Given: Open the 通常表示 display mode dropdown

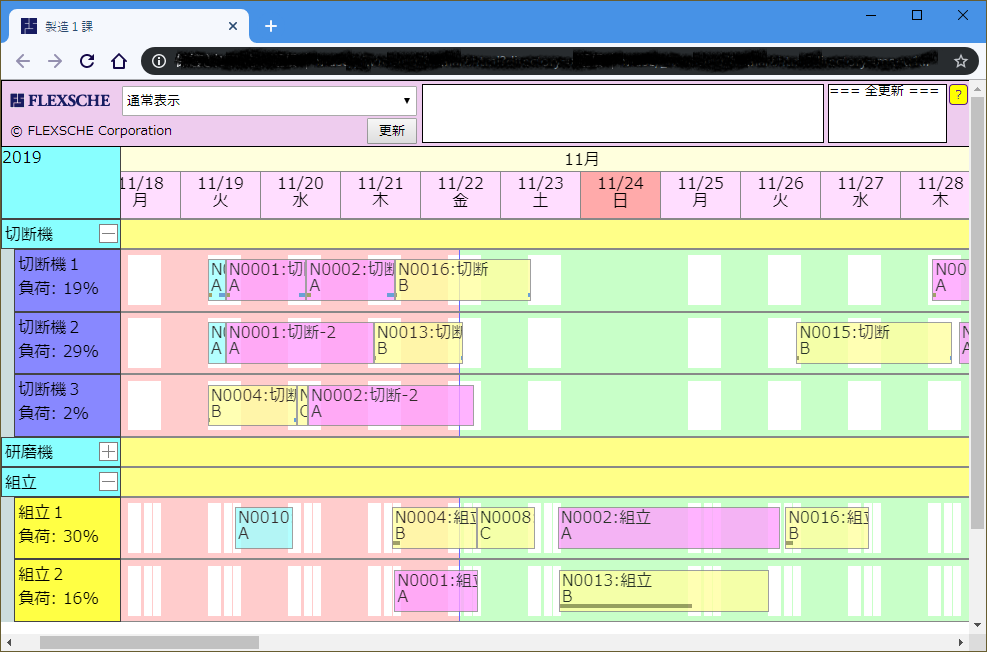Looking at the screenshot, I should [x=269, y=101].
